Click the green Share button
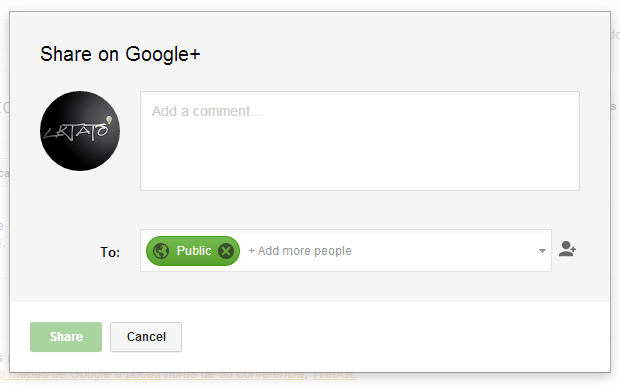620x386 pixels. point(66,337)
